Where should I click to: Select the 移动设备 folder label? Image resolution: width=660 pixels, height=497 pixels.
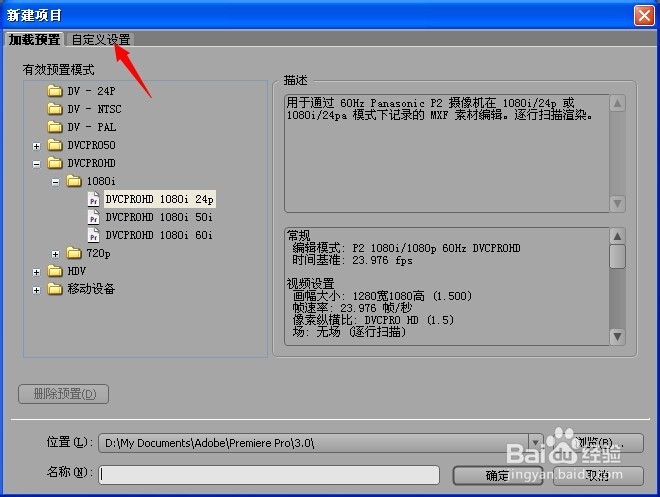pos(91,289)
